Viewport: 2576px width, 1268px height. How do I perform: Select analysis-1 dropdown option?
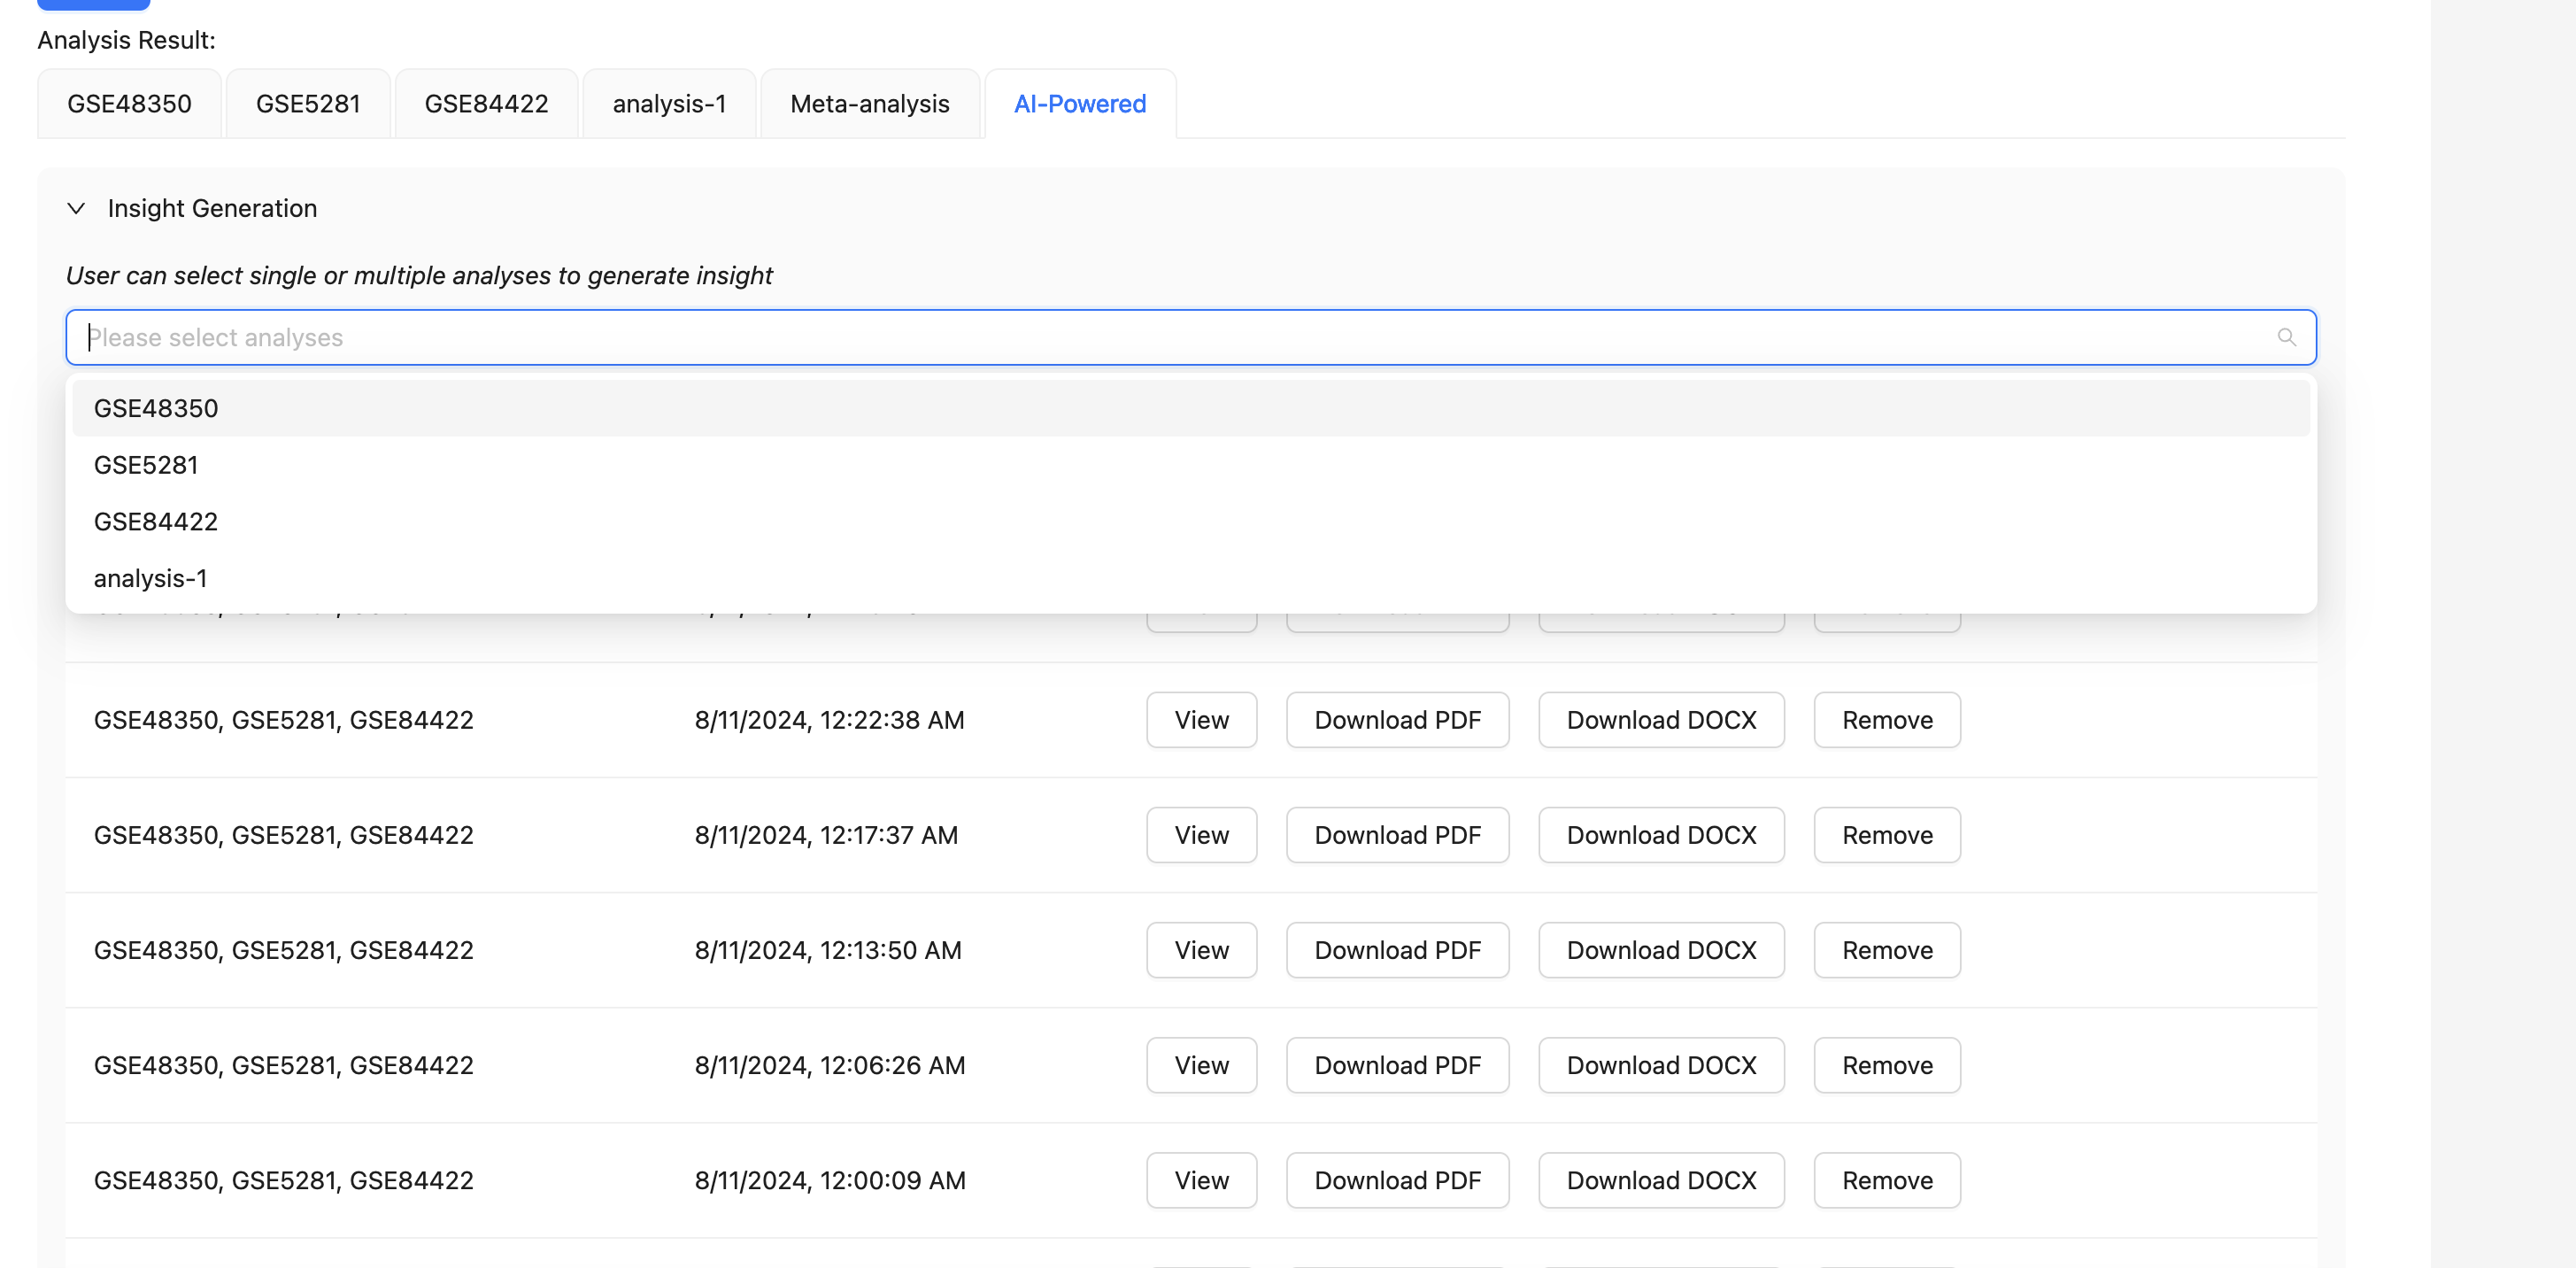[151, 578]
